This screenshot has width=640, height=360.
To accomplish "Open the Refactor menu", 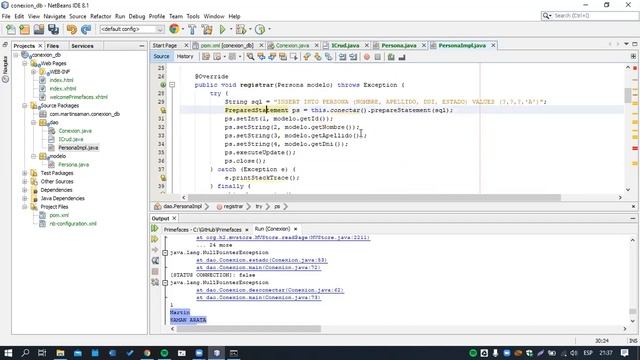I will tap(100, 16).
